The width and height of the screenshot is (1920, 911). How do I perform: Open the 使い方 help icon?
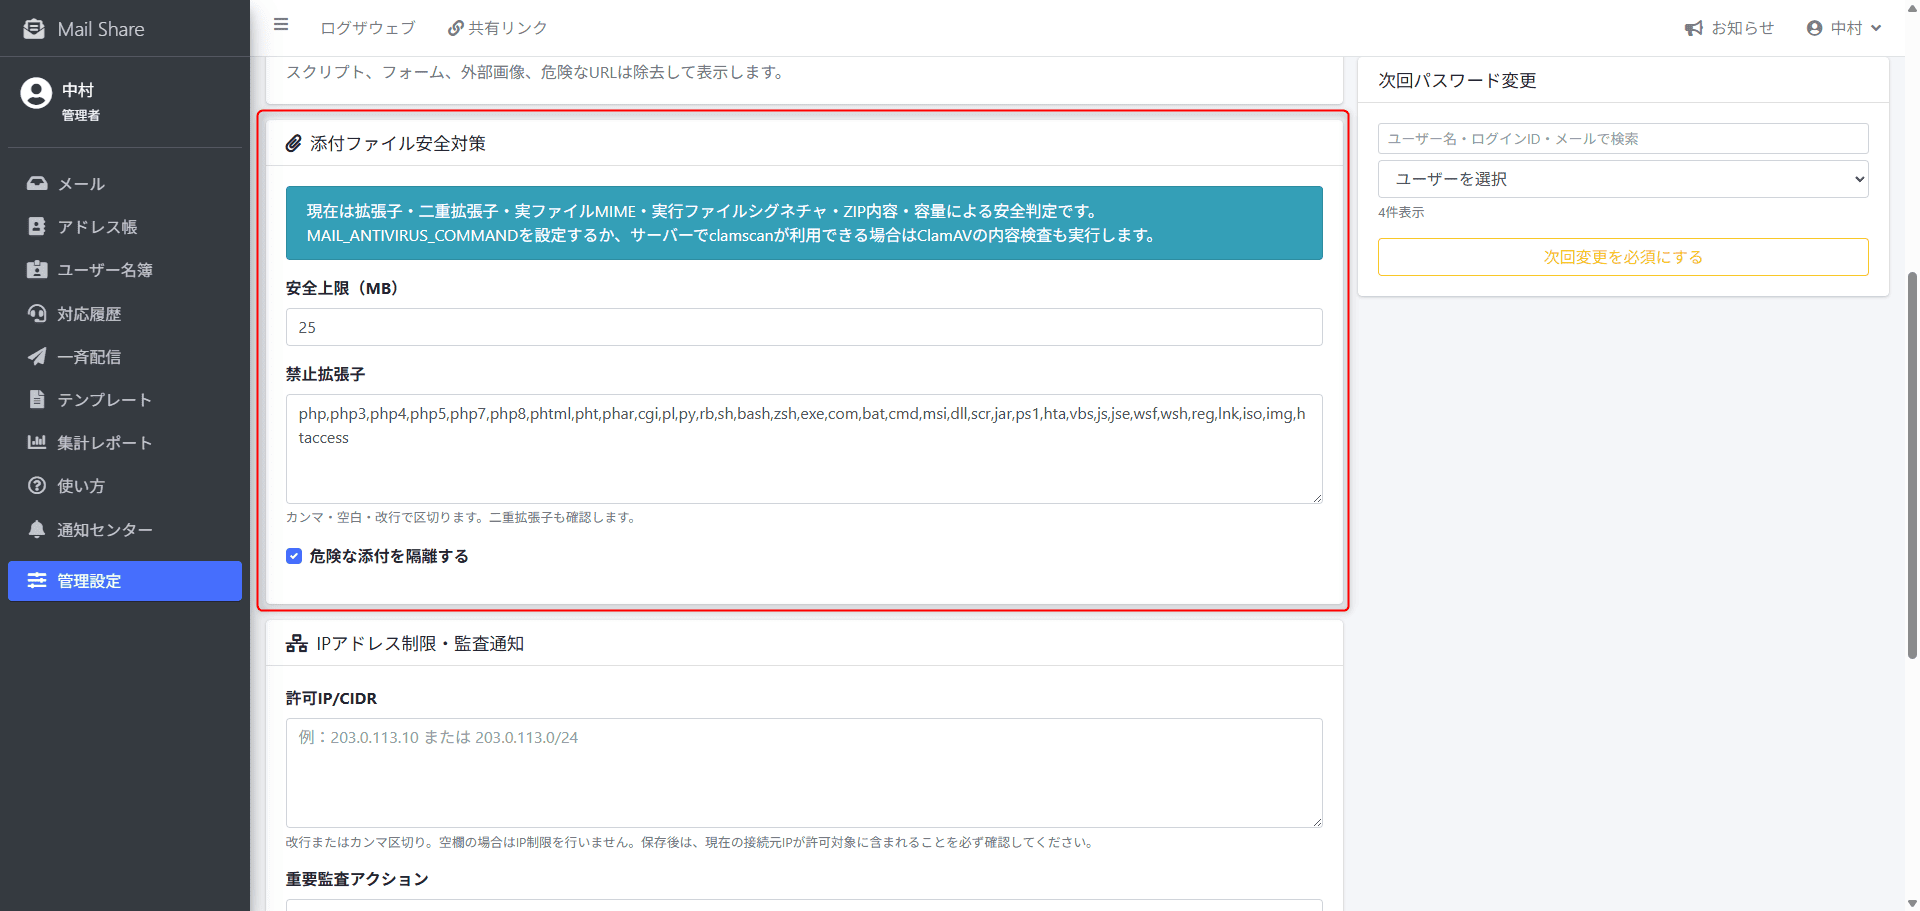(37, 486)
